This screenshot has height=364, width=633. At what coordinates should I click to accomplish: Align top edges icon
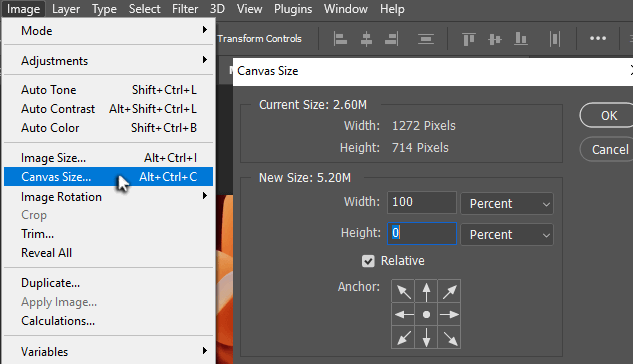click(x=468, y=39)
